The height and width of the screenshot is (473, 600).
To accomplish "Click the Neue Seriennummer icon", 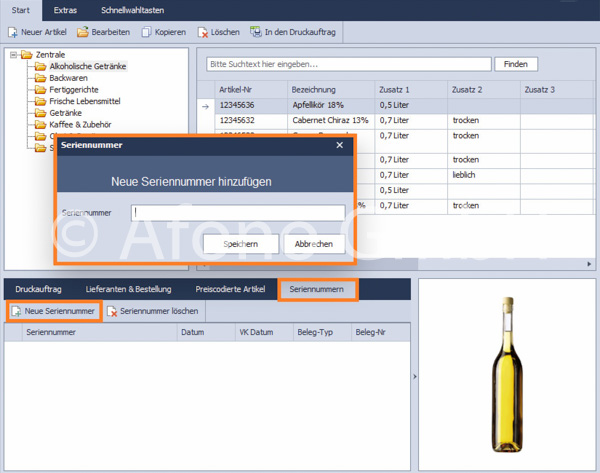I will (x=16, y=311).
